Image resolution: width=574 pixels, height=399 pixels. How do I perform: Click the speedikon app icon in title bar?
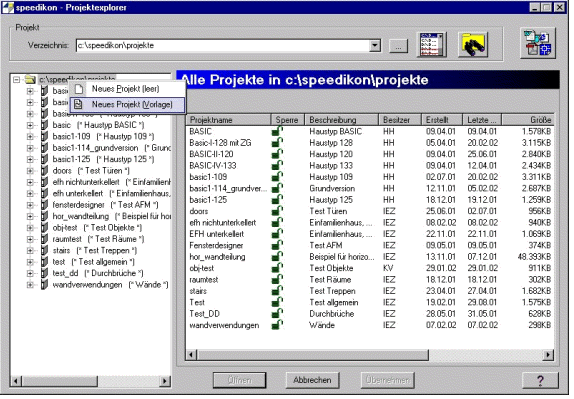pos(8,7)
